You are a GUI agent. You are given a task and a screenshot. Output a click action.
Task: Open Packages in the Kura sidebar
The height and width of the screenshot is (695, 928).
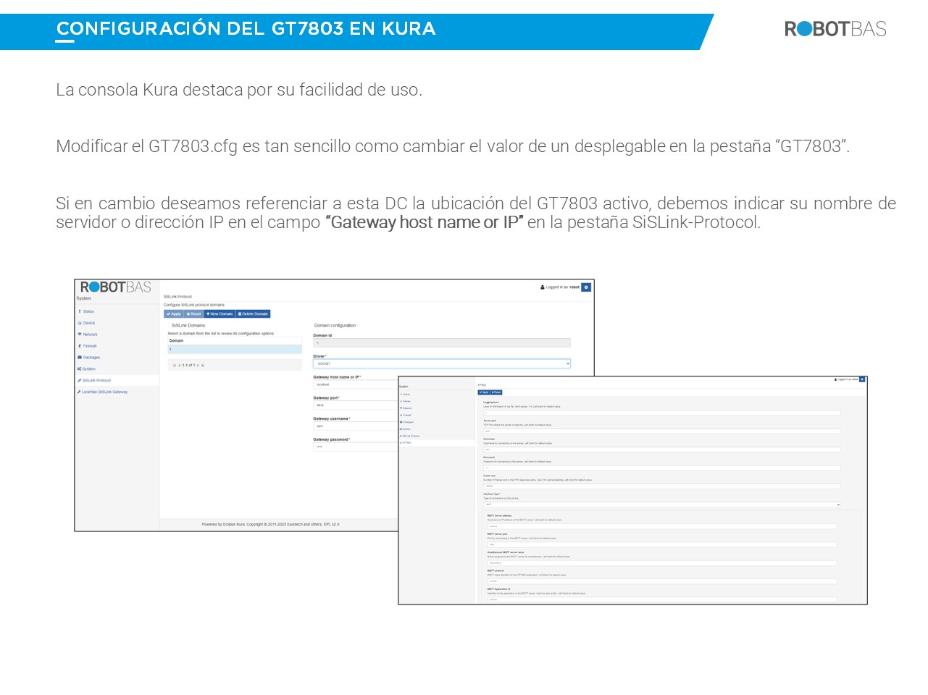coord(89,358)
